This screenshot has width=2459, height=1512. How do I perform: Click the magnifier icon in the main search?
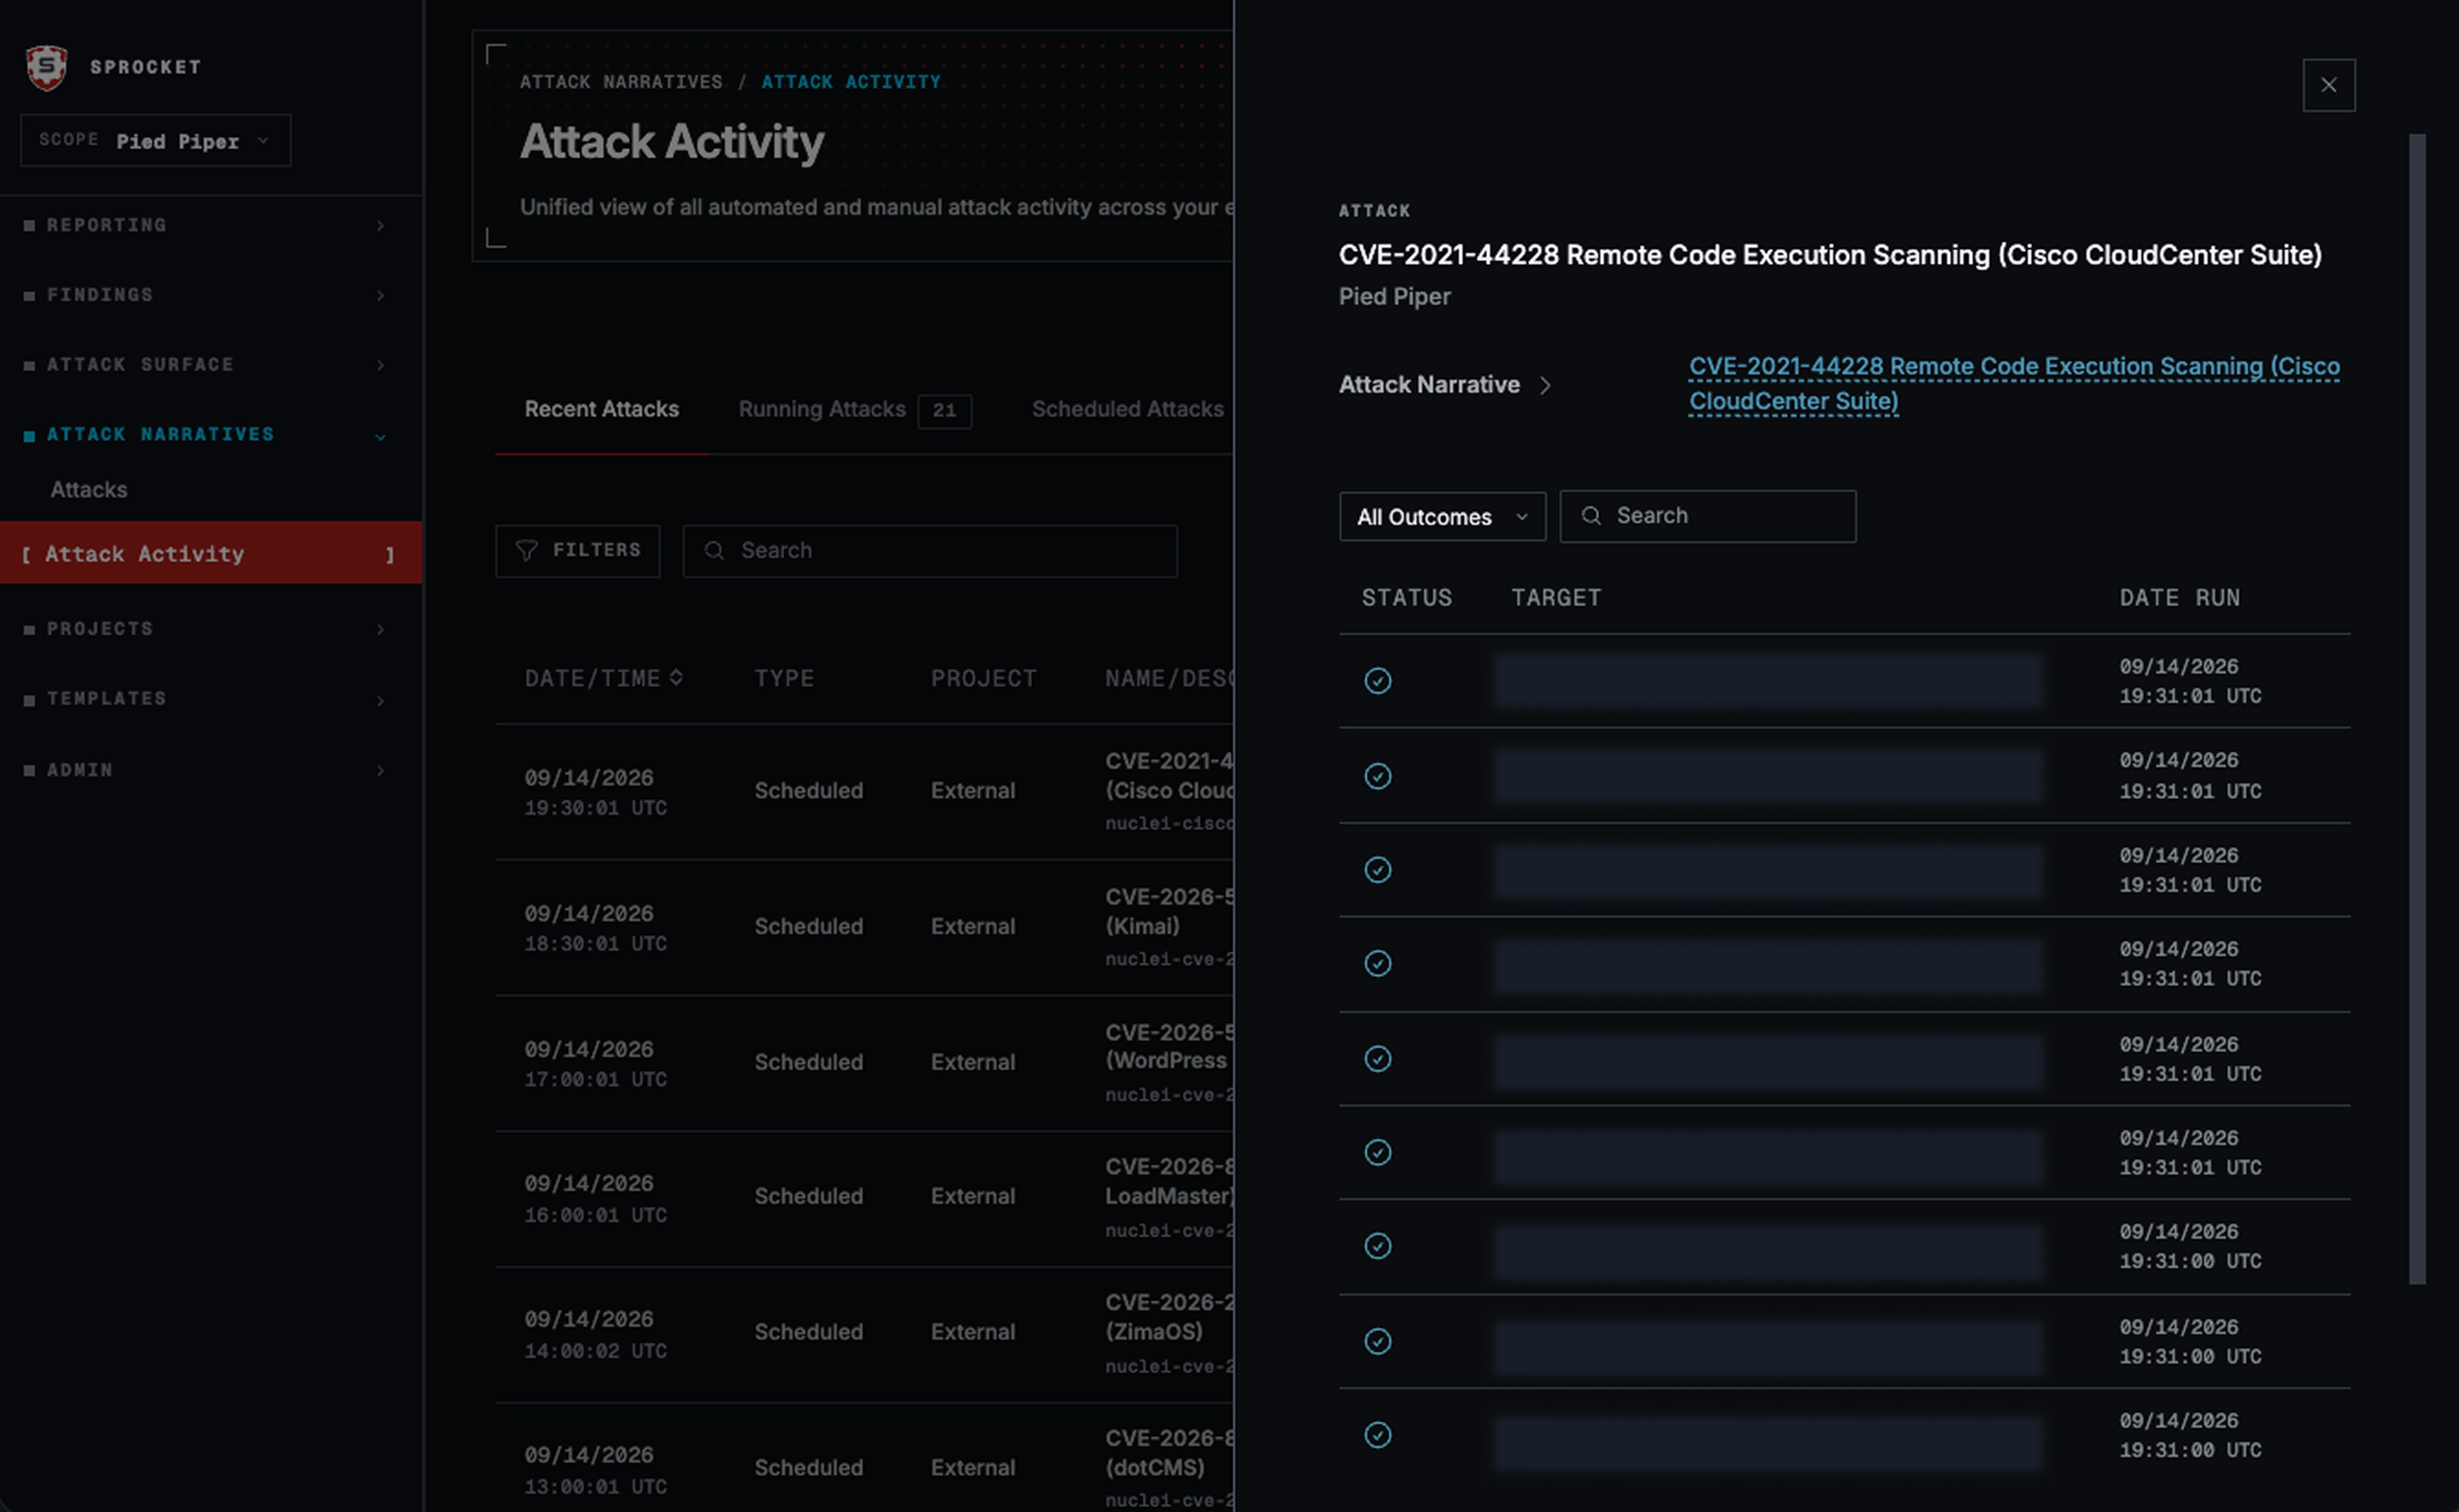click(x=714, y=551)
